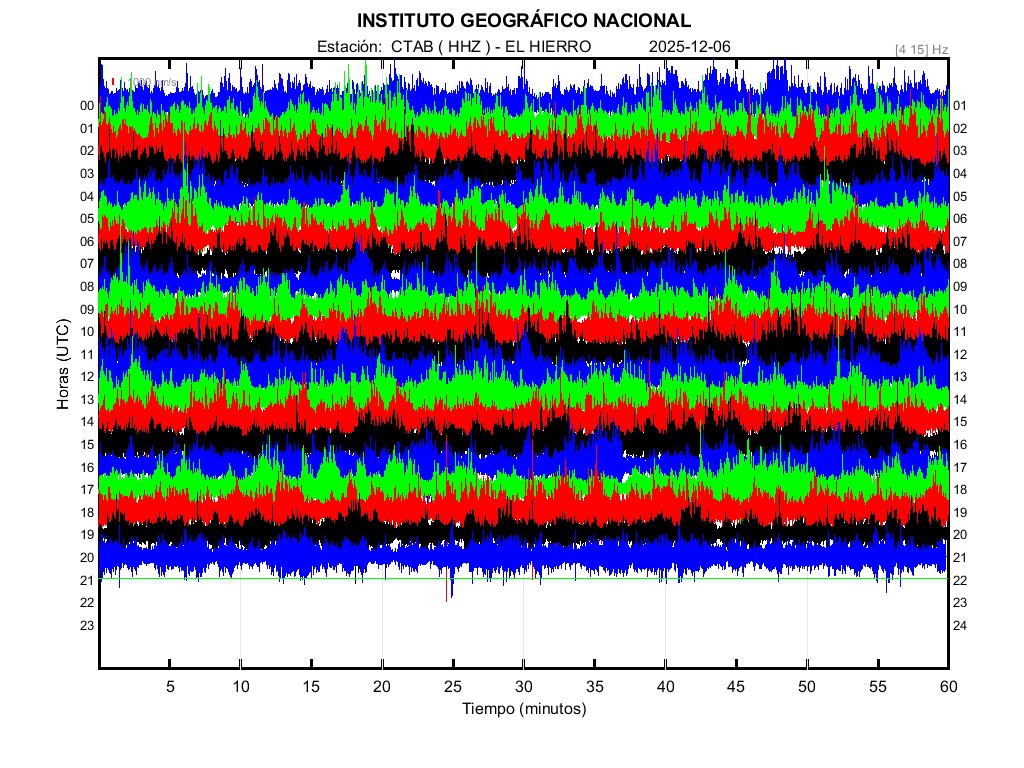
Task: Click the 20 minute tick label
Action: click(x=382, y=687)
